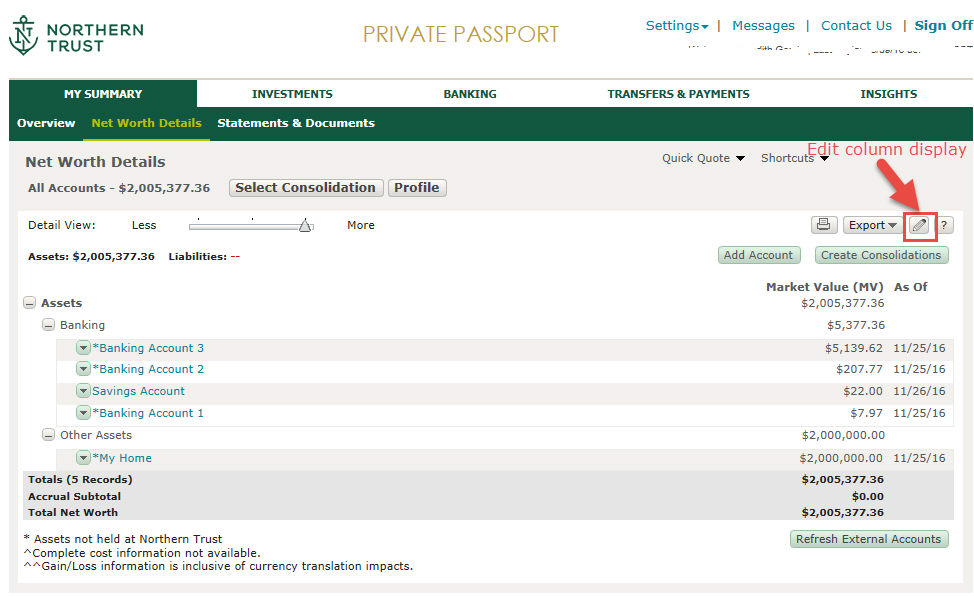
Task: Open the Messages link
Action: pos(763,25)
